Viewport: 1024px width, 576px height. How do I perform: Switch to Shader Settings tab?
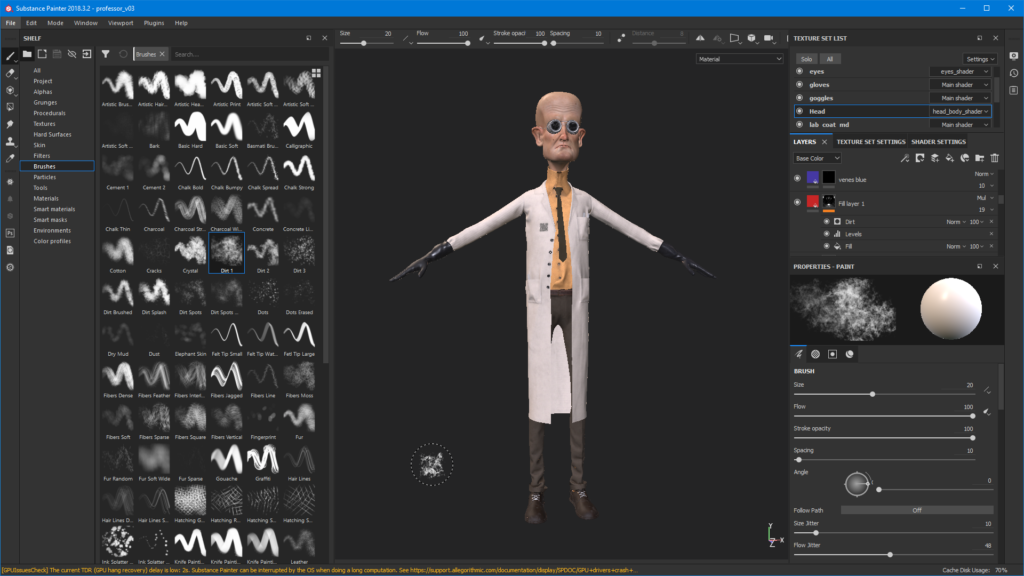click(938, 142)
